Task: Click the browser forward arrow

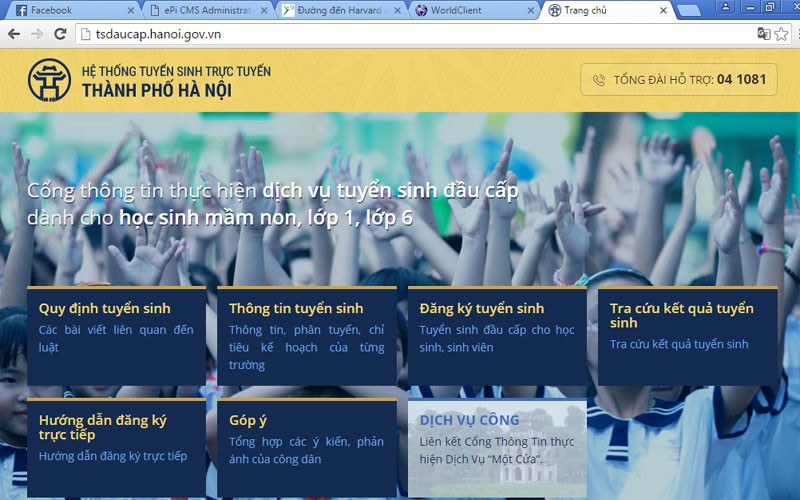Action: 36,33
